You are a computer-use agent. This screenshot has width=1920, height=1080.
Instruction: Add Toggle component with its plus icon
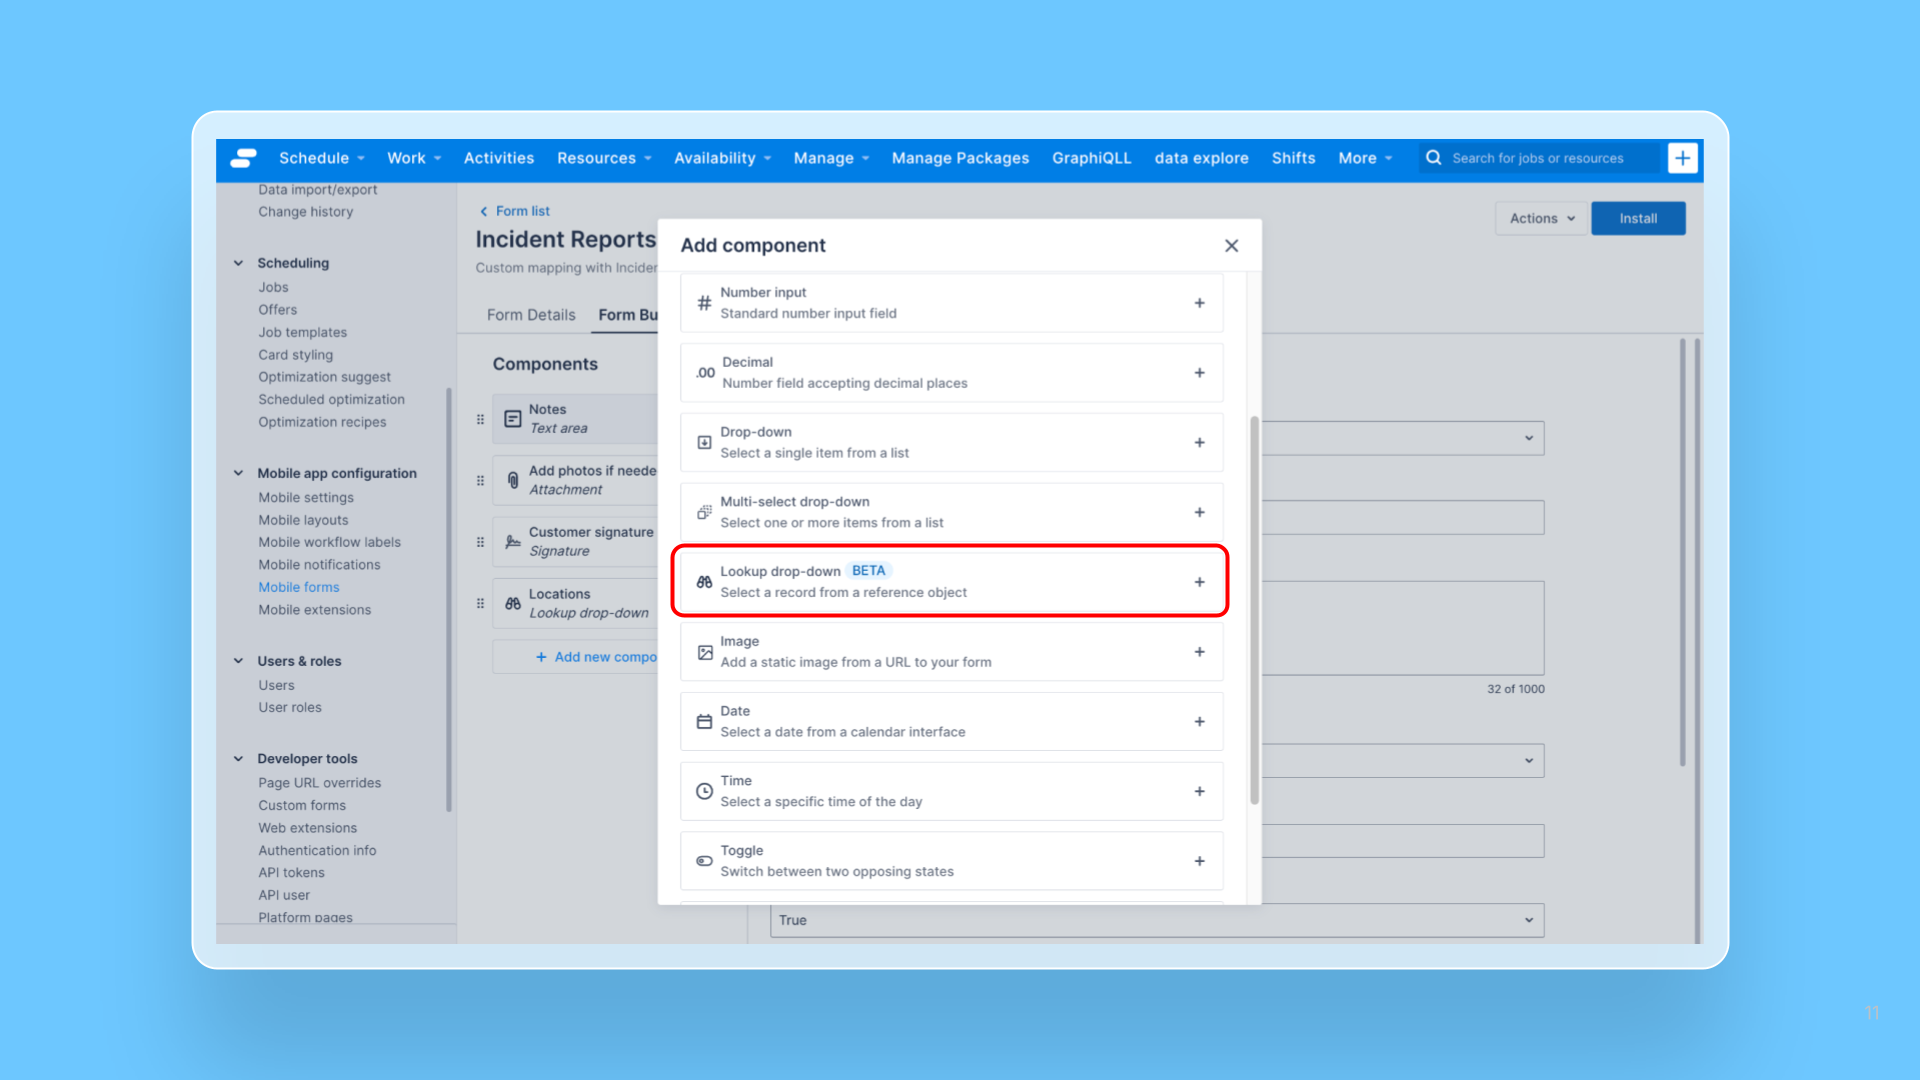coord(1199,861)
